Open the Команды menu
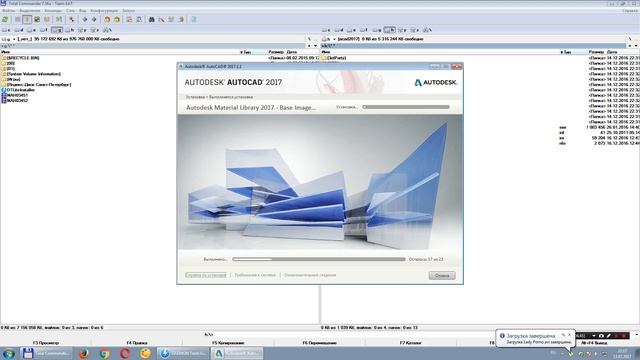Image resolution: width=640 pixels, height=360 pixels. tap(53, 11)
